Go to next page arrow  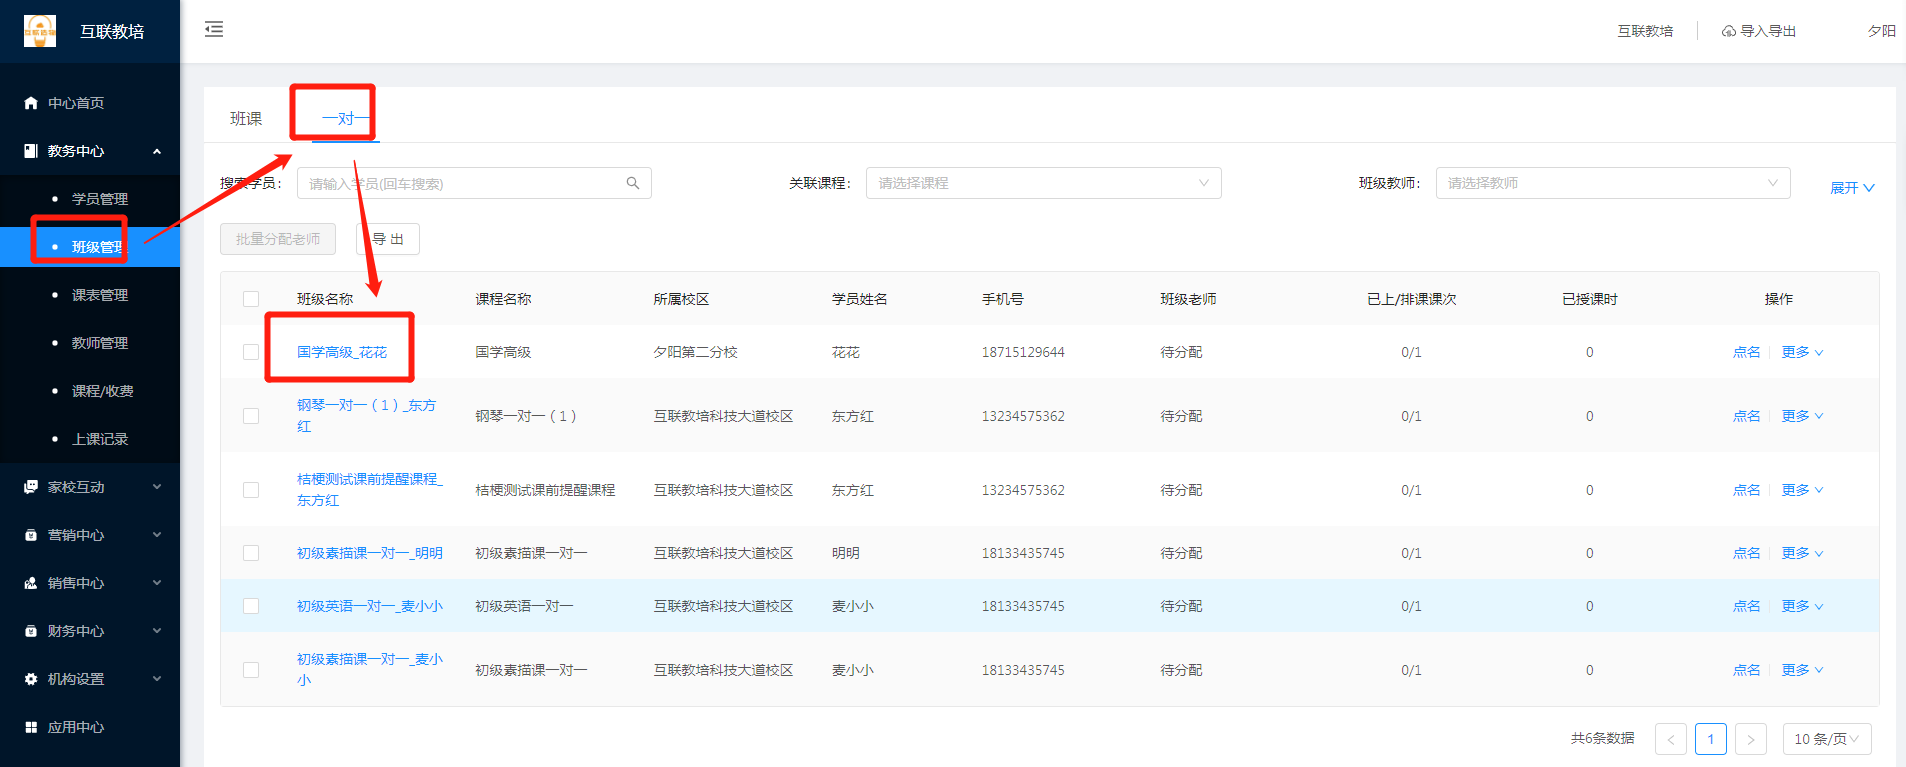[1751, 739]
